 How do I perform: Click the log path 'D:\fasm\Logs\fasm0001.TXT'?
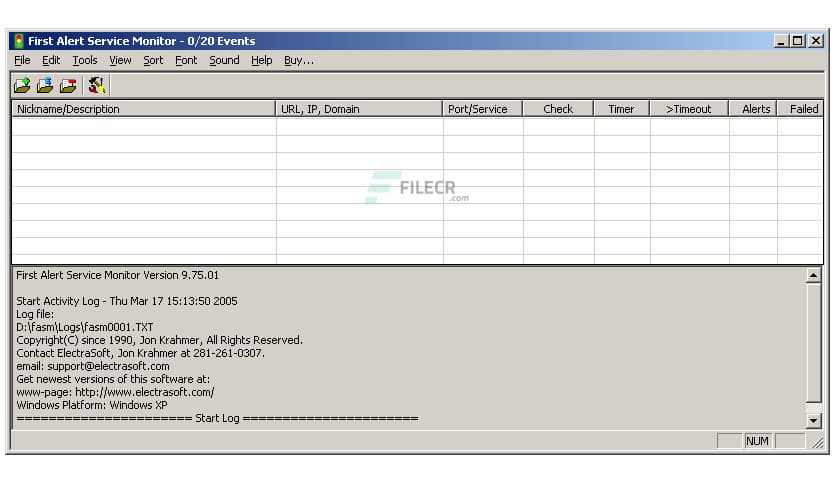pyautogui.click(x=85, y=327)
